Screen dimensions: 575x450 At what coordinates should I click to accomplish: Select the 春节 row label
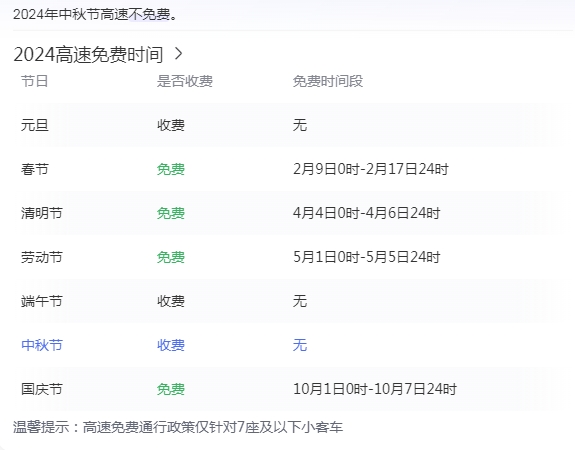(35, 169)
